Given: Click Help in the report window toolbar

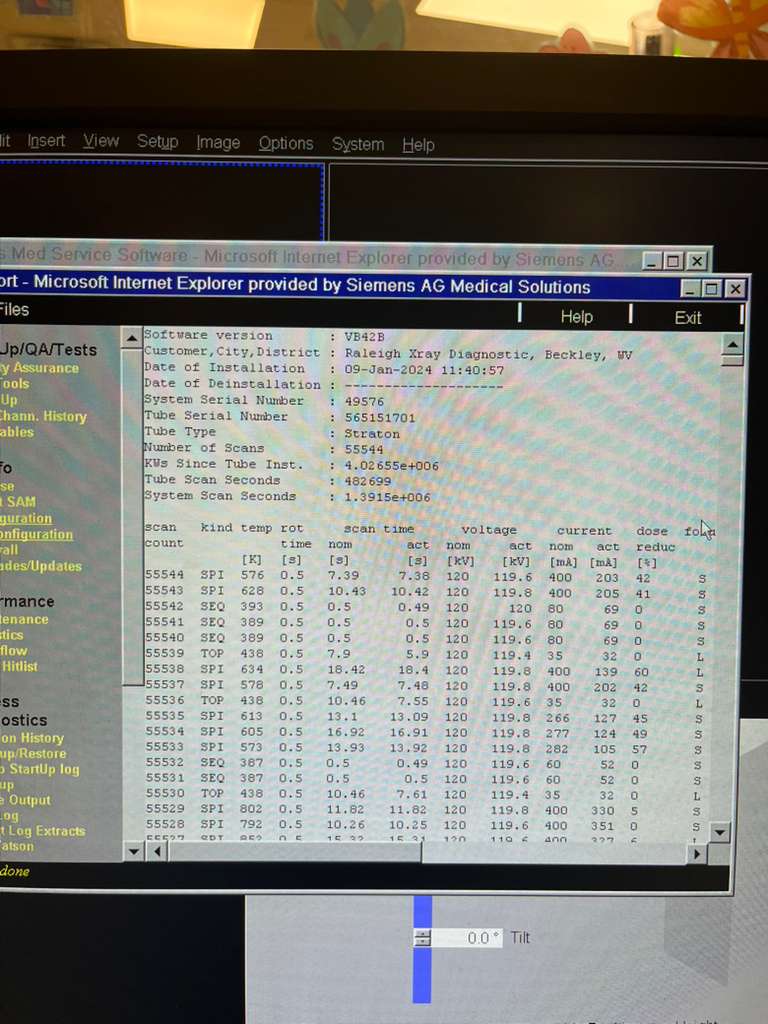Looking at the screenshot, I should (577, 317).
